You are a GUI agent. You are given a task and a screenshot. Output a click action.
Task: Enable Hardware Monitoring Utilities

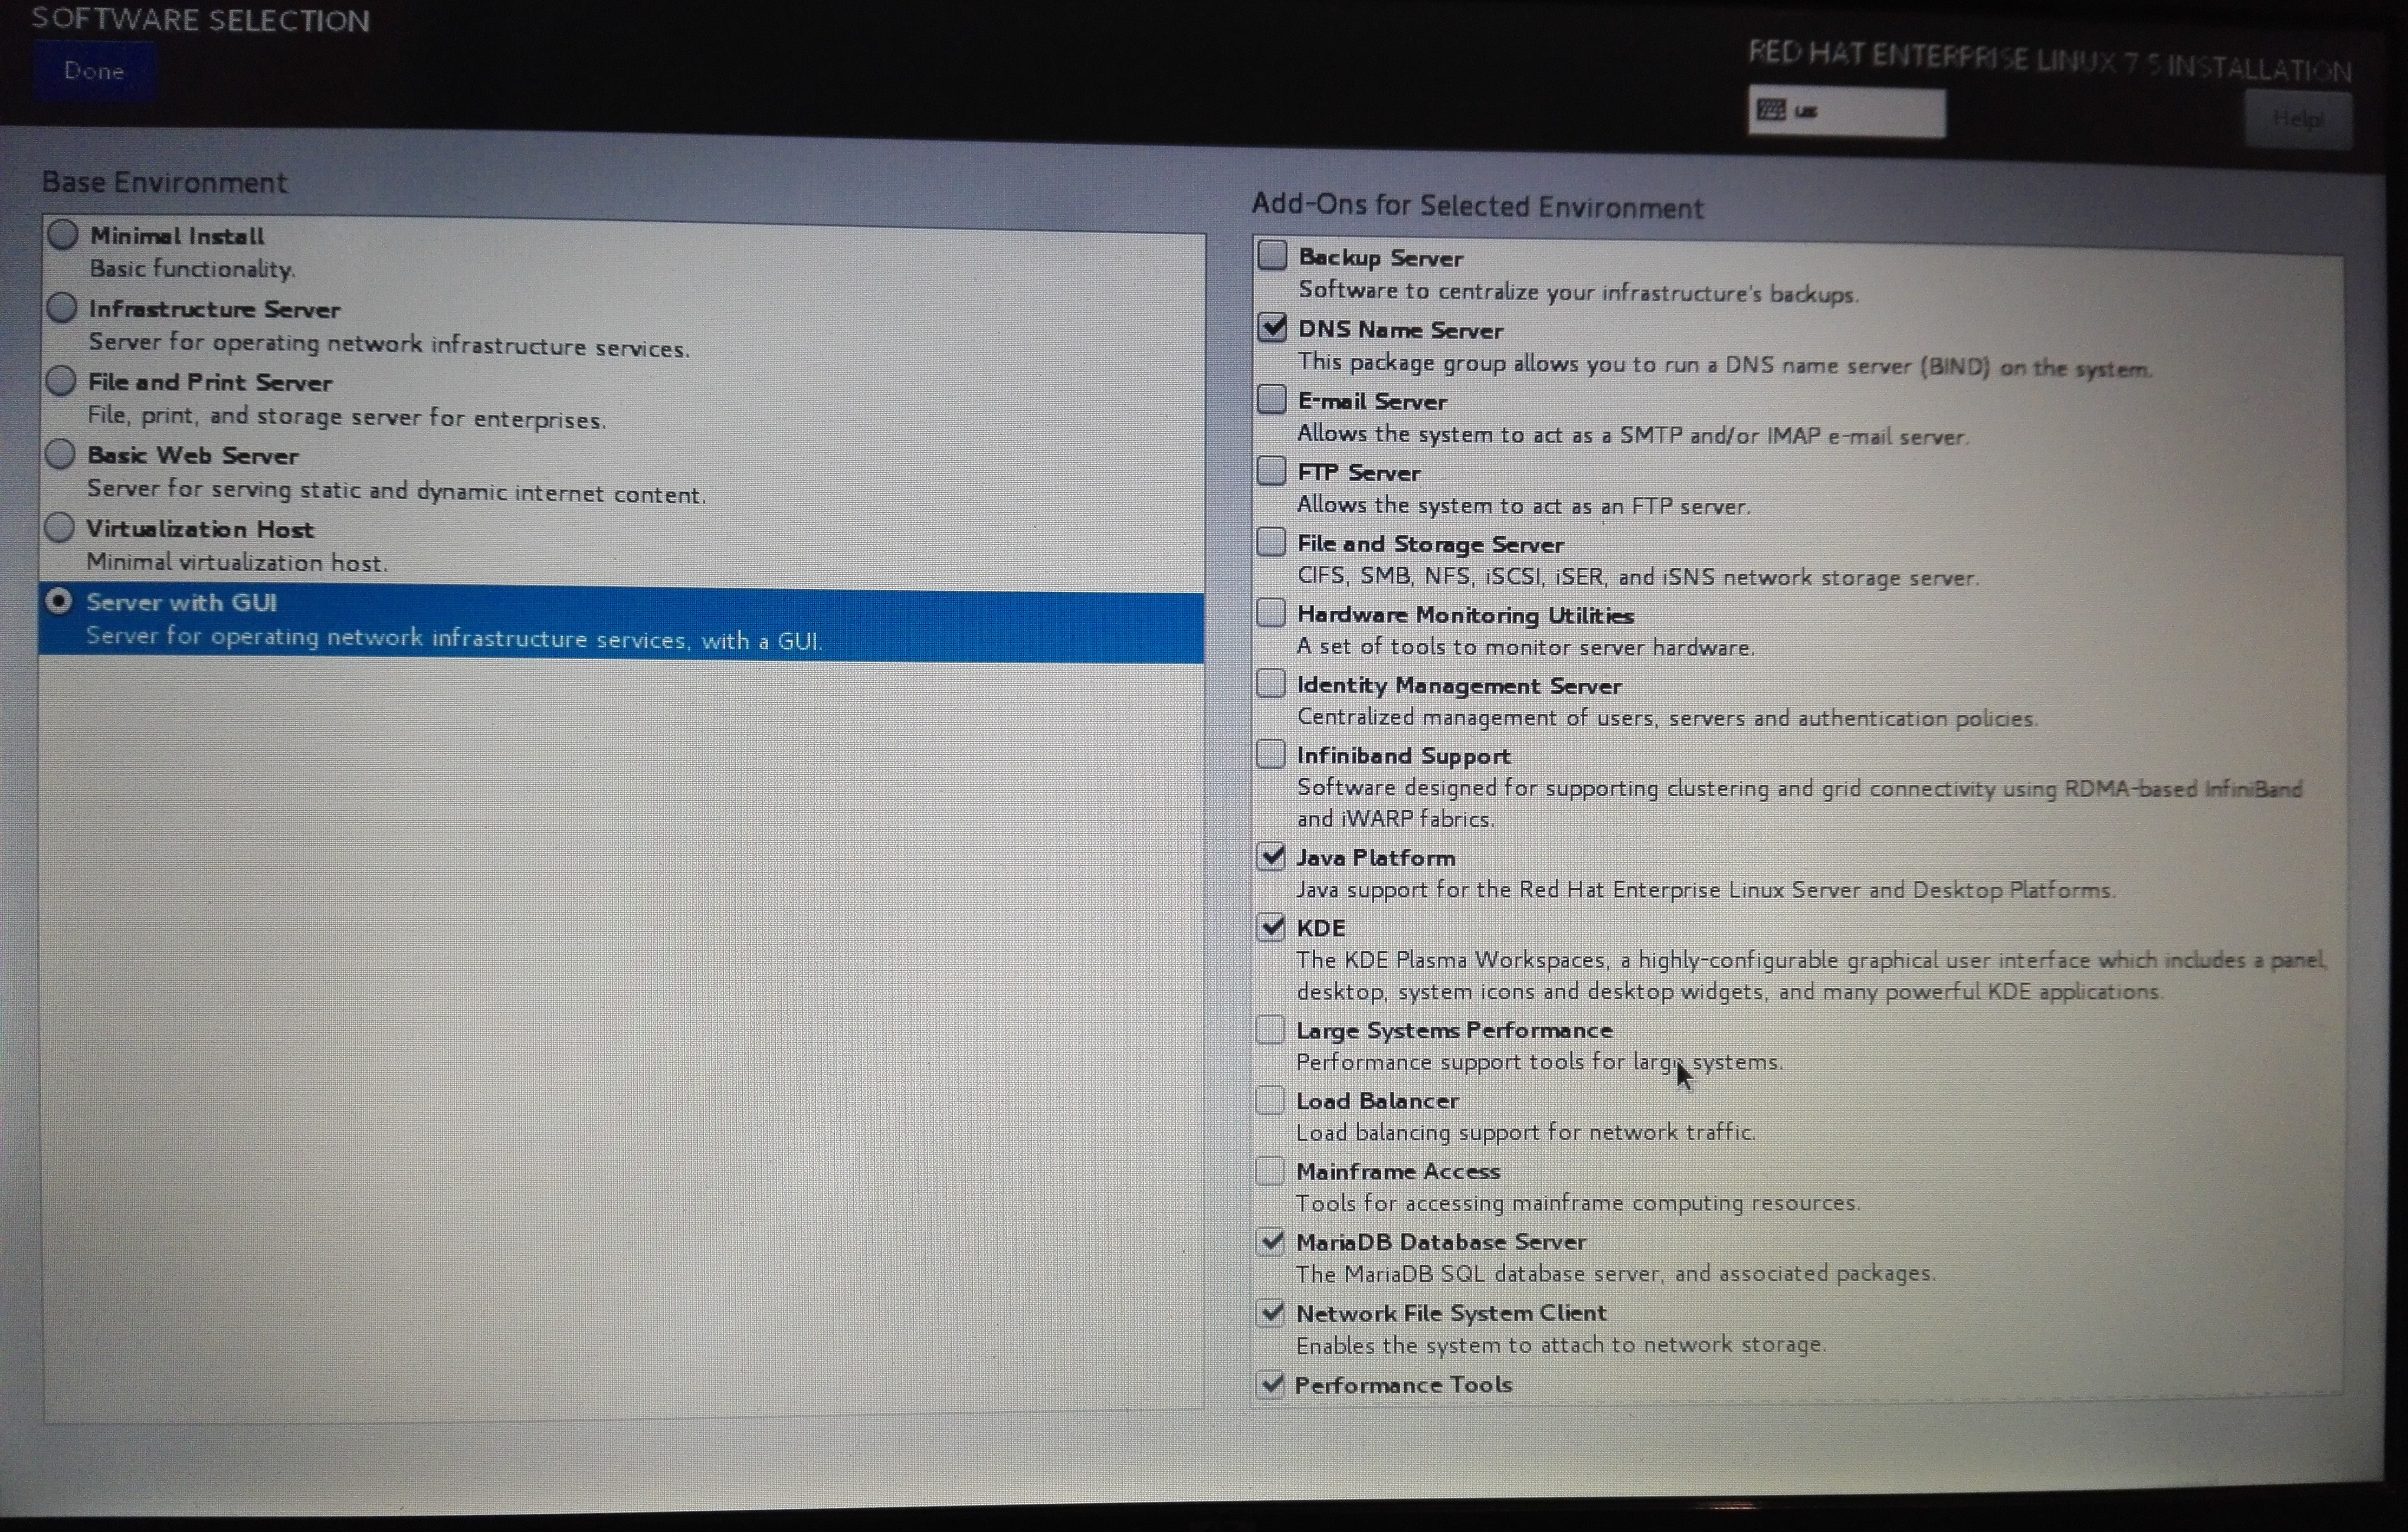pyautogui.click(x=1271, y=612)
